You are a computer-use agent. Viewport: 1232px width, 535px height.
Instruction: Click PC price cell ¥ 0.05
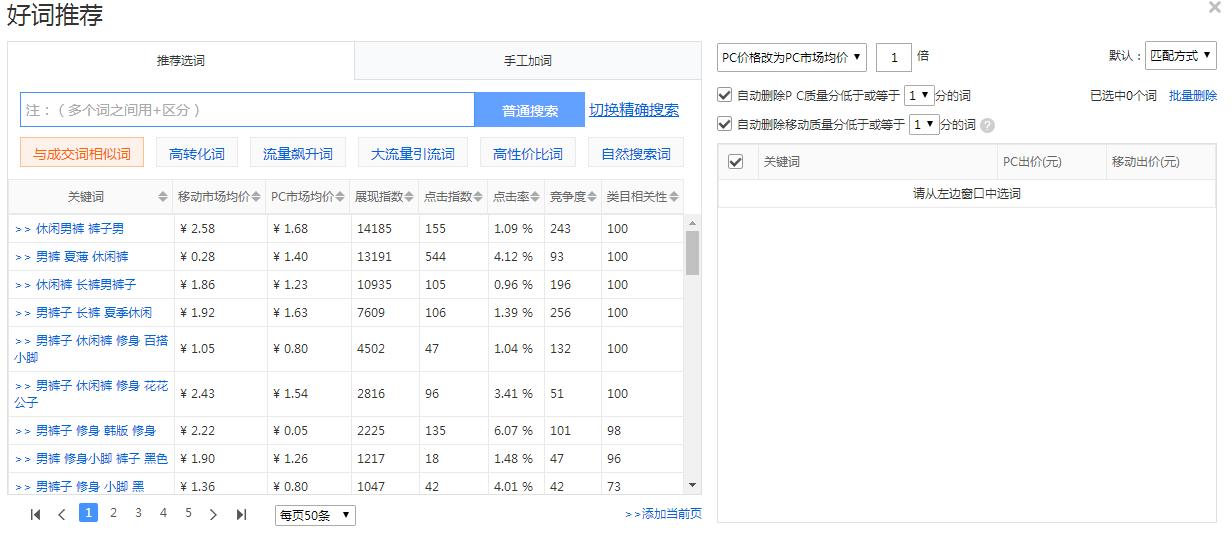290,431
